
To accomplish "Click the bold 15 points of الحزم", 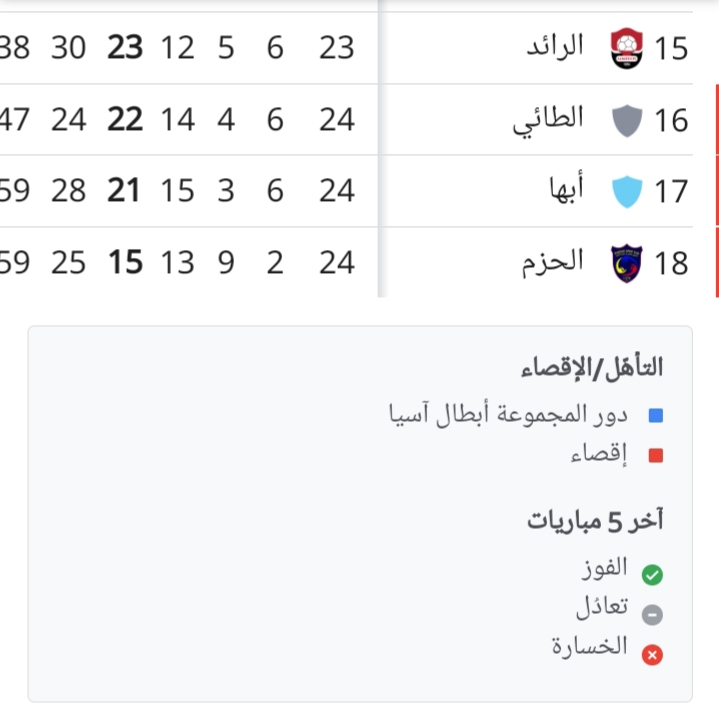I will [x=125, y=263].
